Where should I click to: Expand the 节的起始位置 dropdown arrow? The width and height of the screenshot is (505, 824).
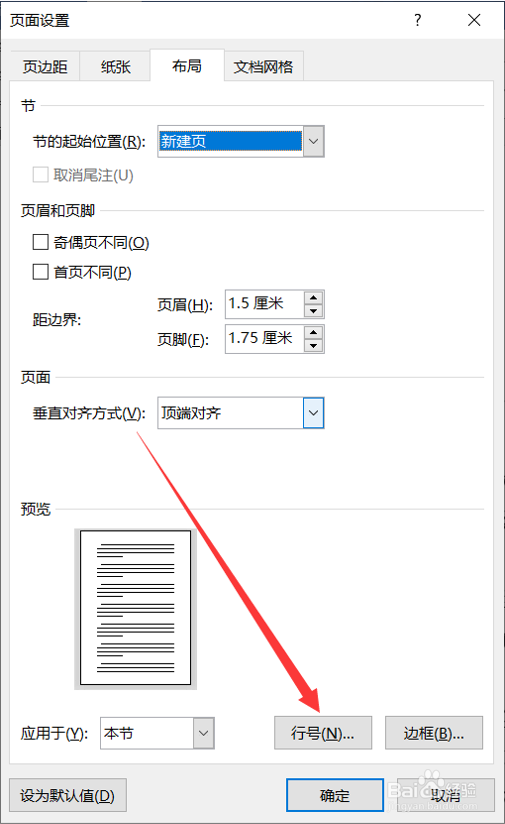tap(314, 141)
